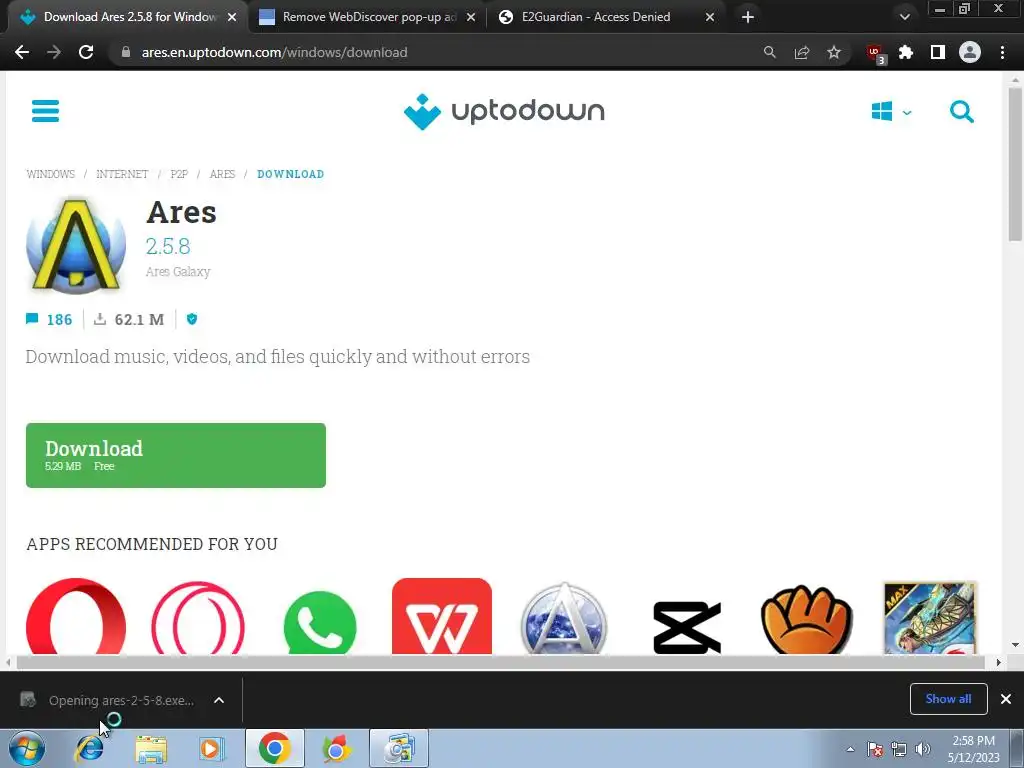The width and height of the screenshot is (1024, 768).
Task: Open the Opera recommended app icon
Action: [76, 616]
